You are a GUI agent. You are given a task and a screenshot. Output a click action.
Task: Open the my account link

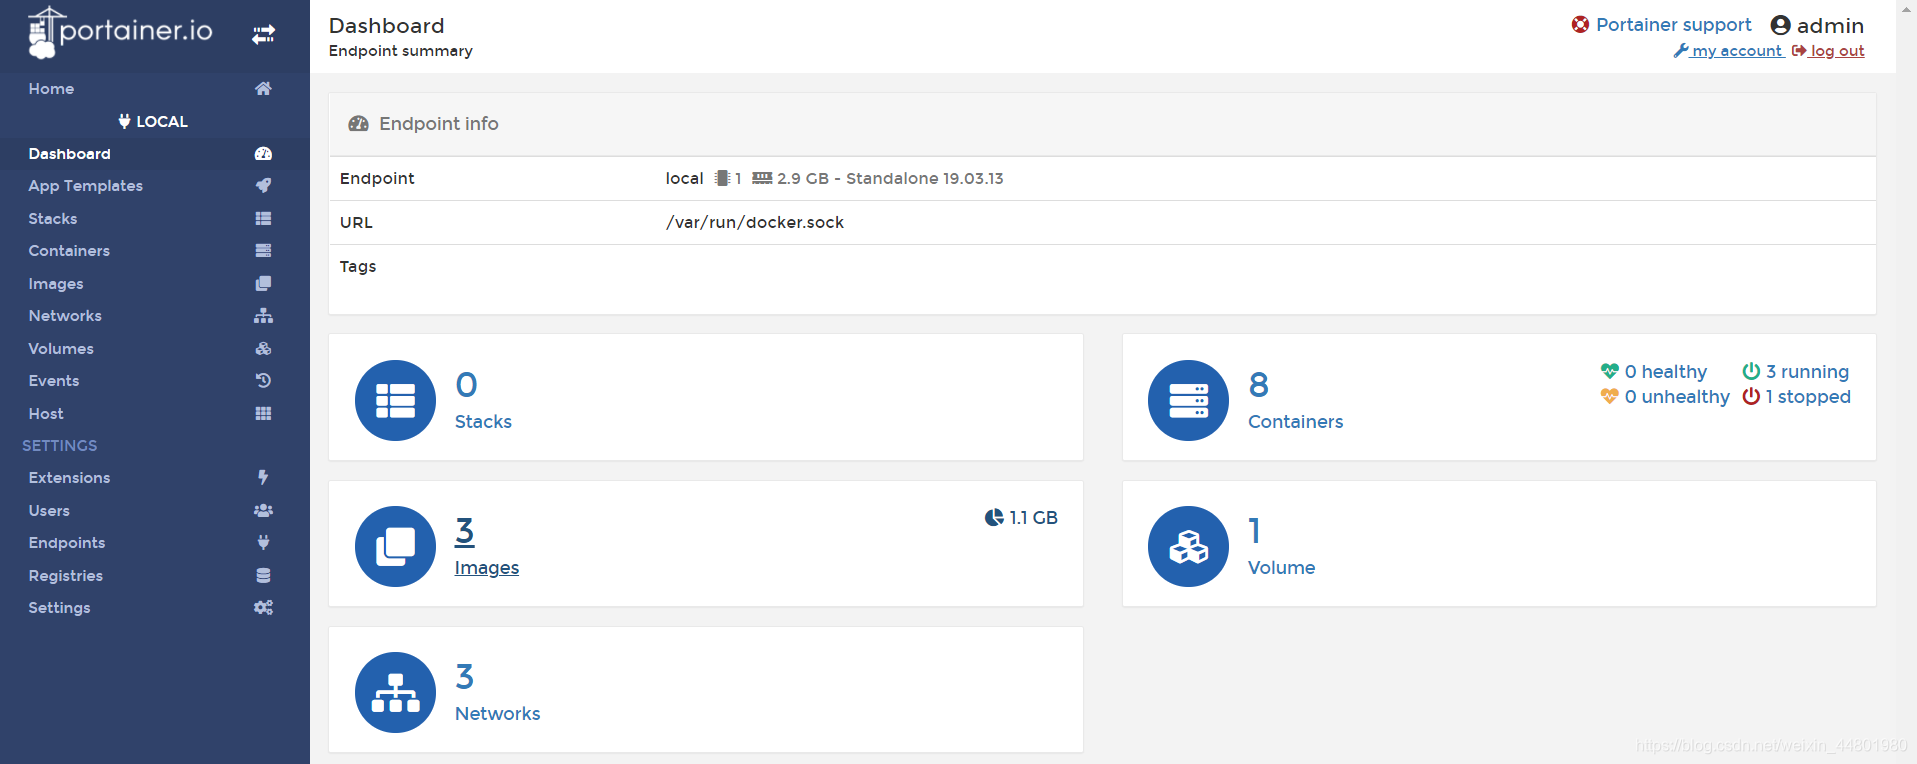1728,51
